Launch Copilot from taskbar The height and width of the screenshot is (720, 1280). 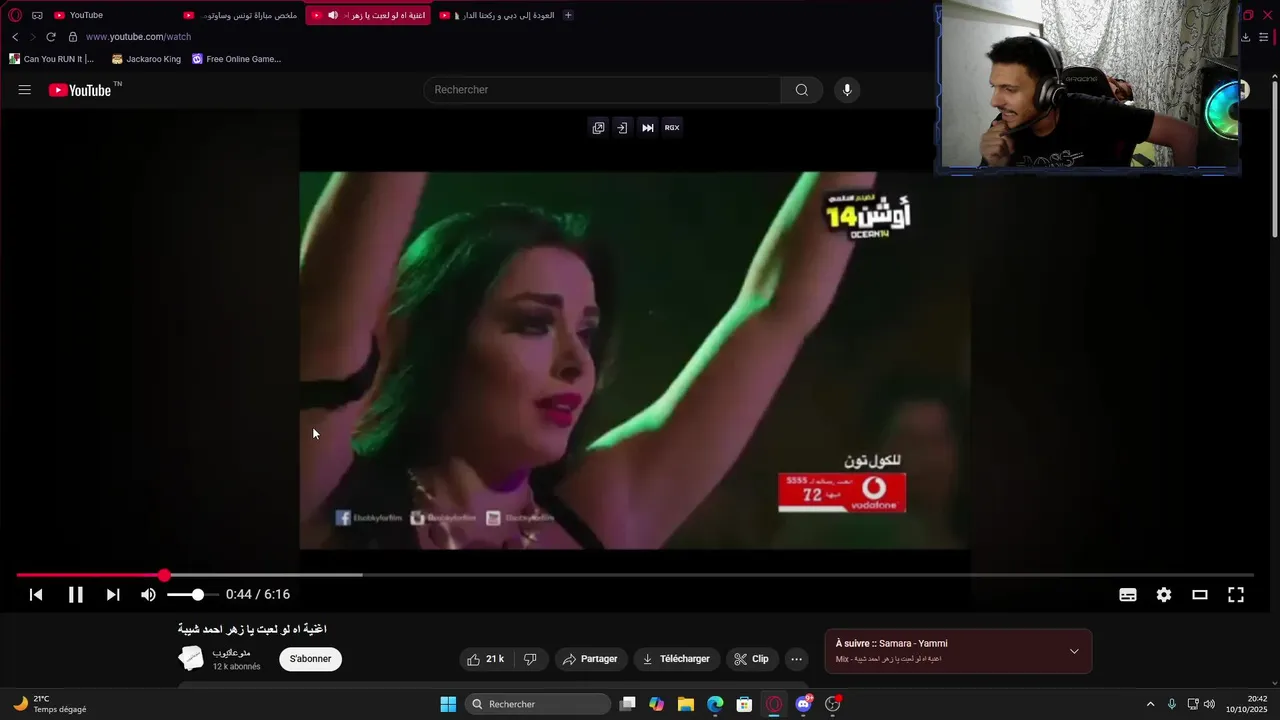click(x=656, y=704)
